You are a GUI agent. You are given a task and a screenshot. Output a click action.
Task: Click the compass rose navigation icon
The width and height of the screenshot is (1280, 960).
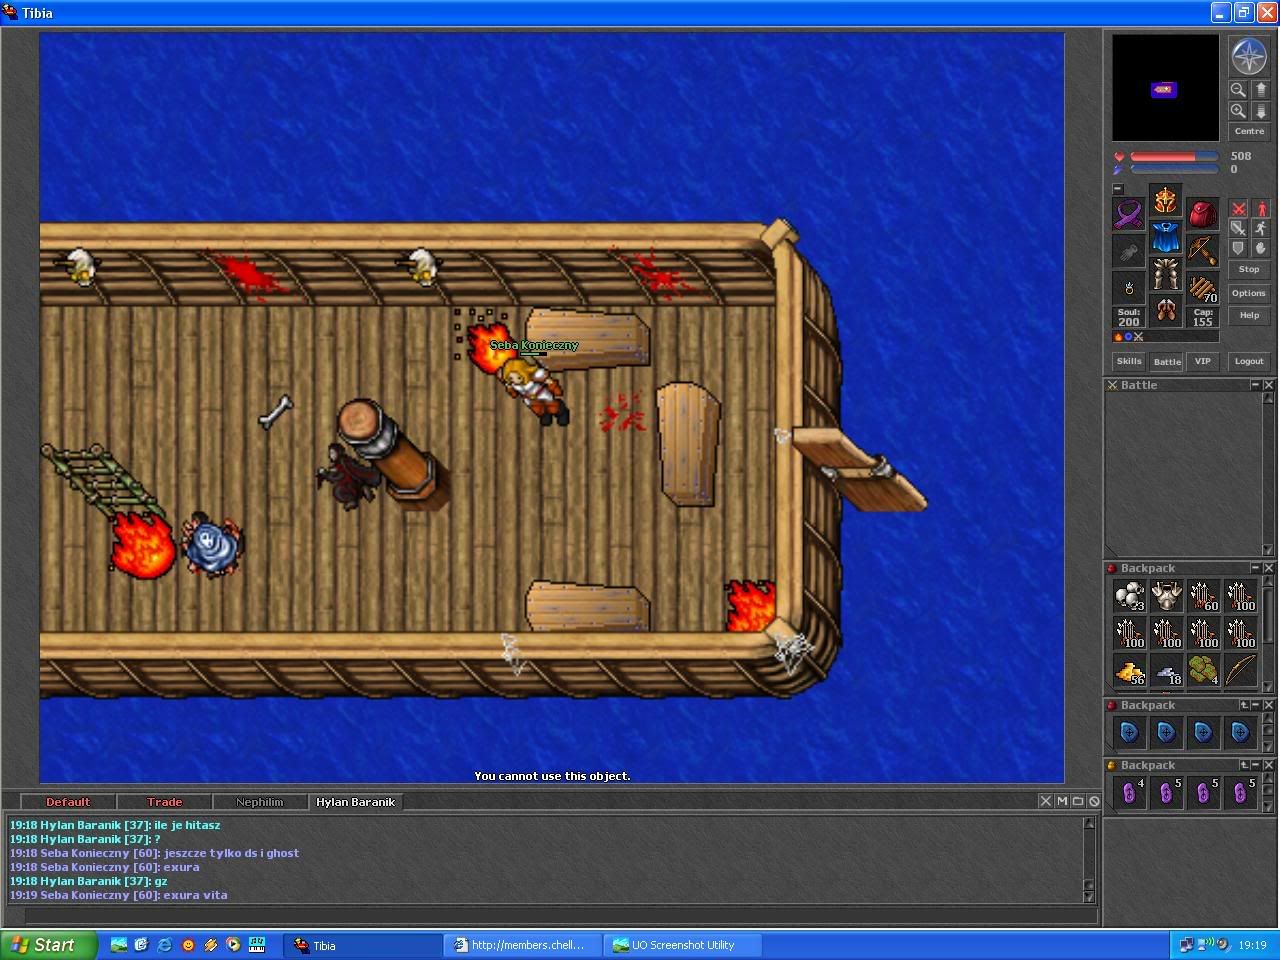[1249, 56]
